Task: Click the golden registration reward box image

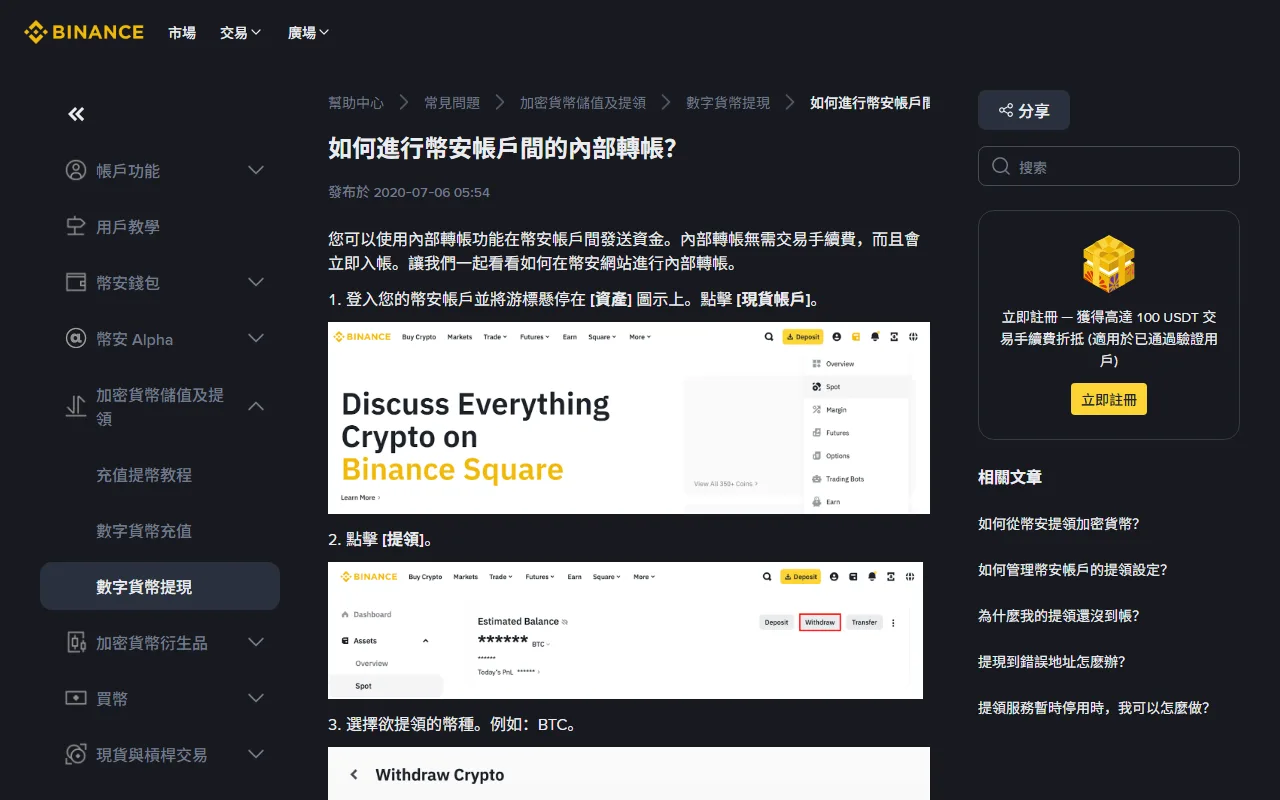Action: pos(1108,264)
